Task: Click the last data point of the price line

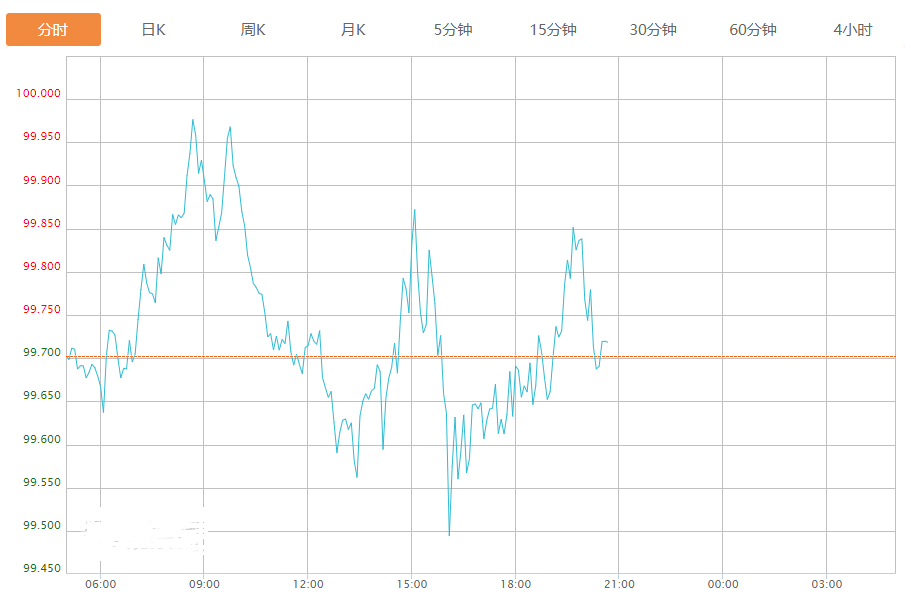Action: [607, 342]
